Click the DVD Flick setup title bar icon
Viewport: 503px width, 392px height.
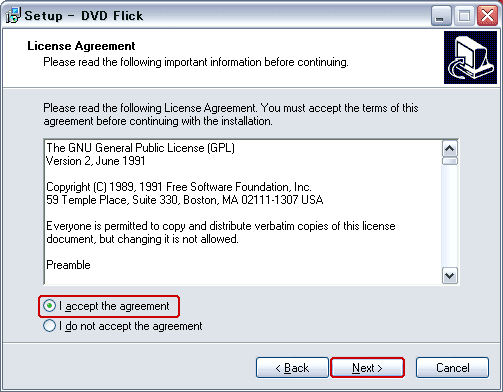click(x=13, y=15)
